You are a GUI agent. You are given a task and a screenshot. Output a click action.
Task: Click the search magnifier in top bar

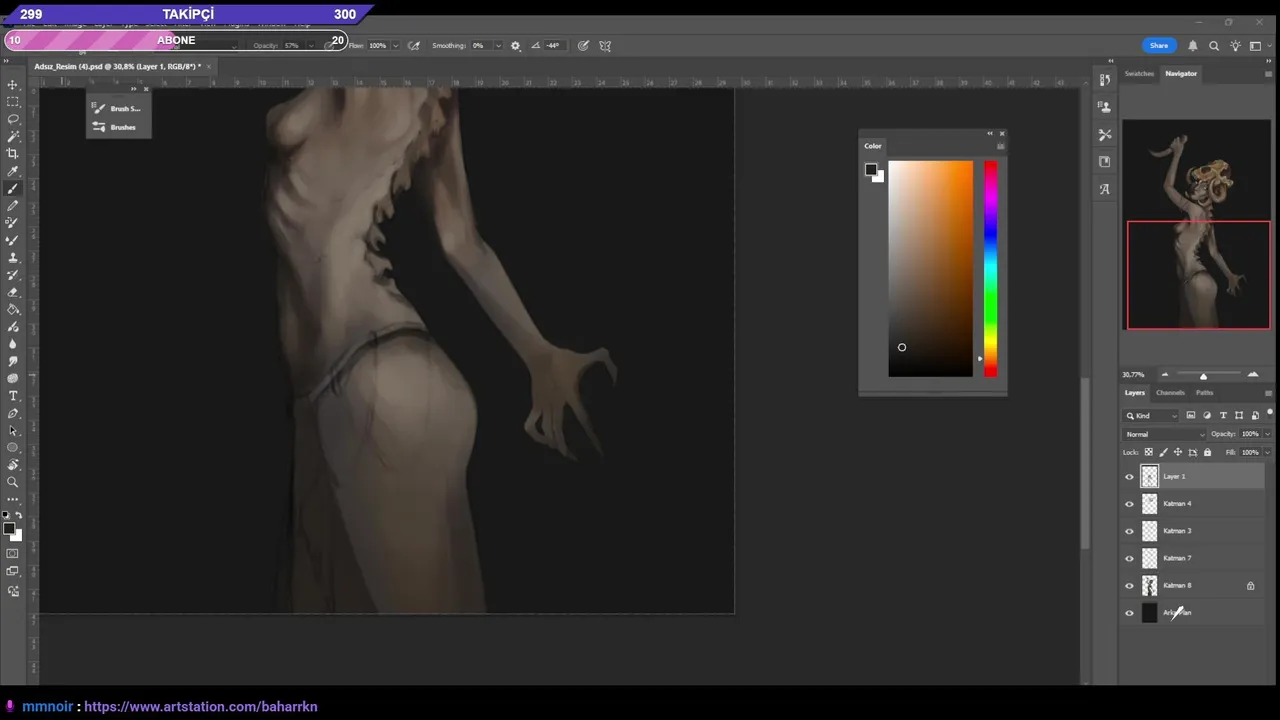pos(1214,45)
